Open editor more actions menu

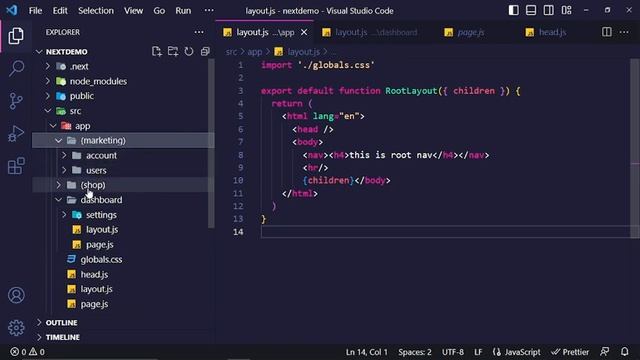[624, 32]
